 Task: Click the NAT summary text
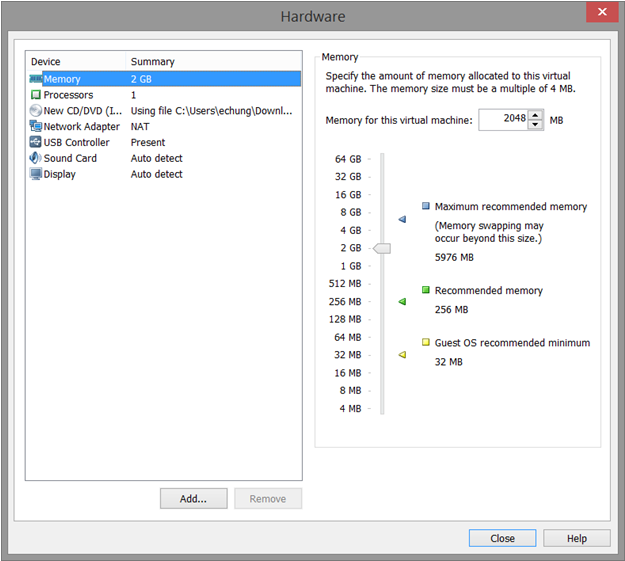pyautogui.click(x=140, y=126)
